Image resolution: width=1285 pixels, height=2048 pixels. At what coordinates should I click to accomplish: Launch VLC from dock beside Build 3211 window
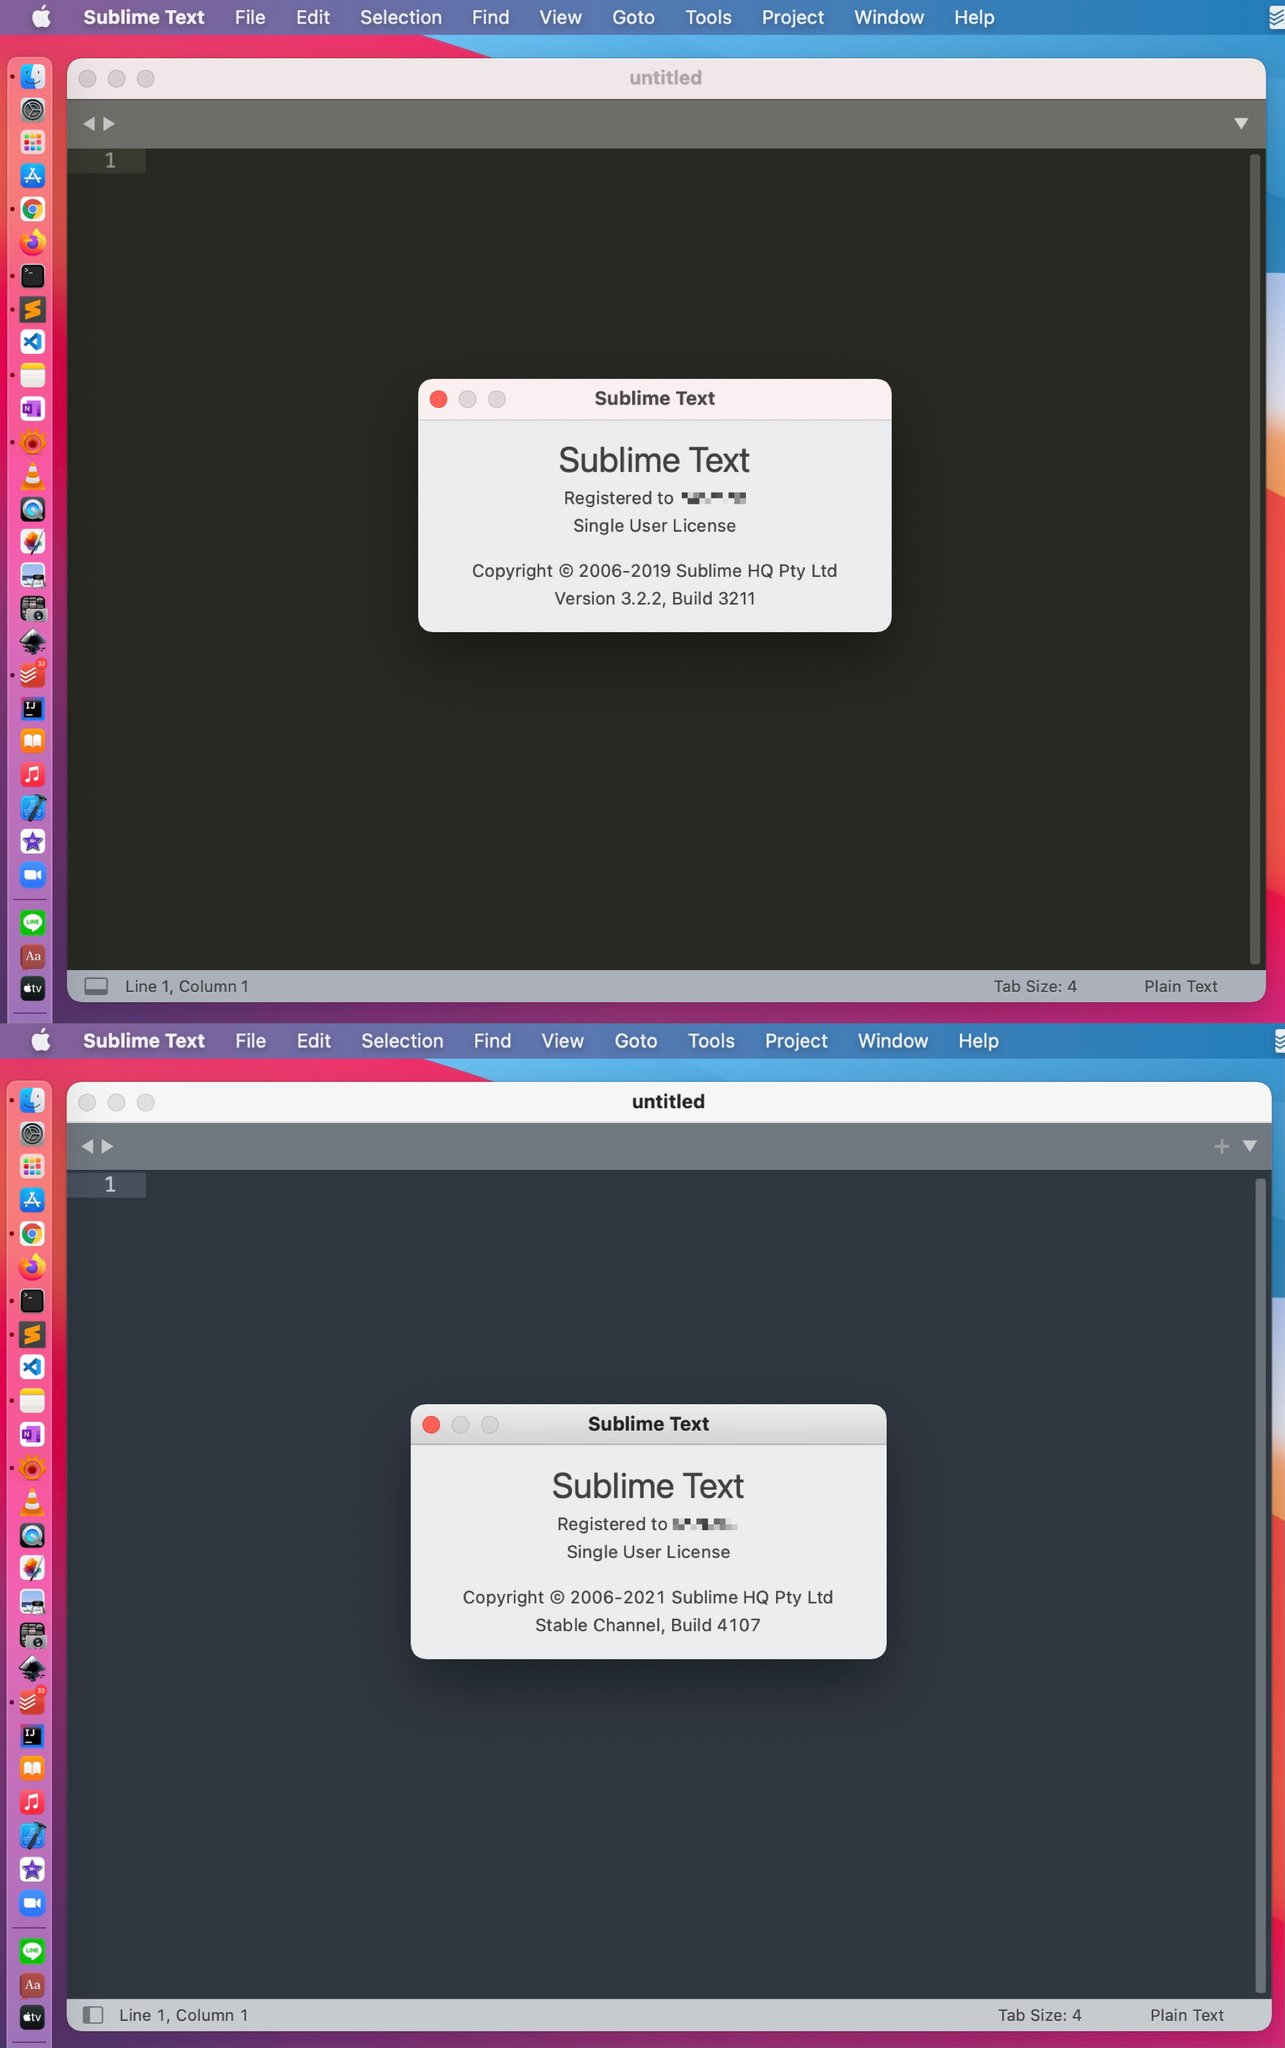point(33,476)
